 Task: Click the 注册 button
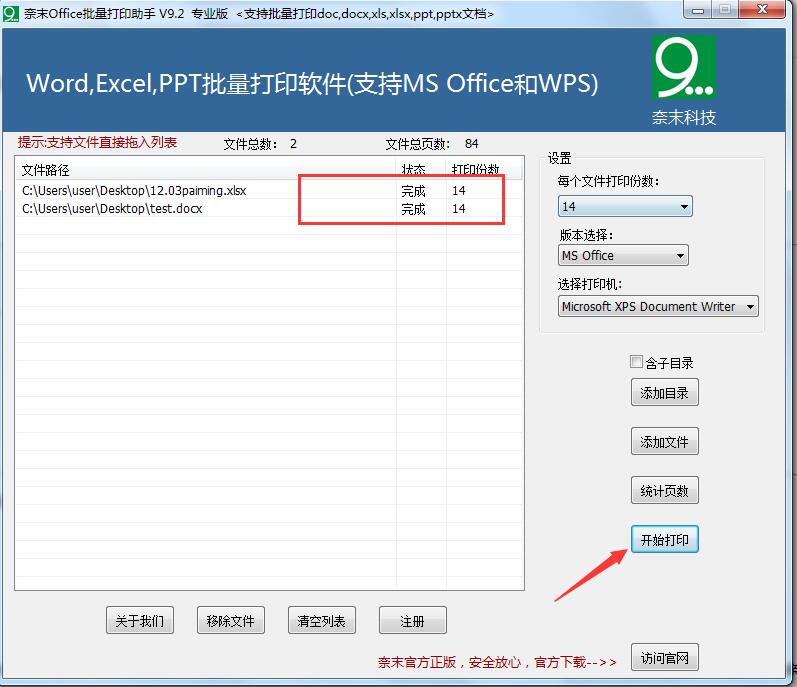(x=413, y=620)
